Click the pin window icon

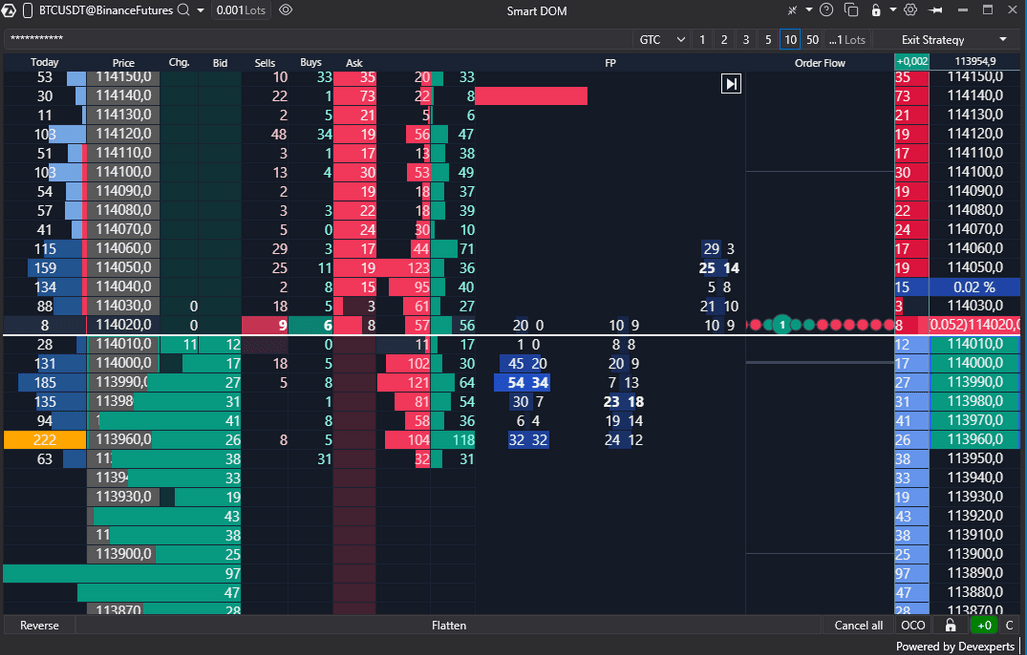point(935,10)
